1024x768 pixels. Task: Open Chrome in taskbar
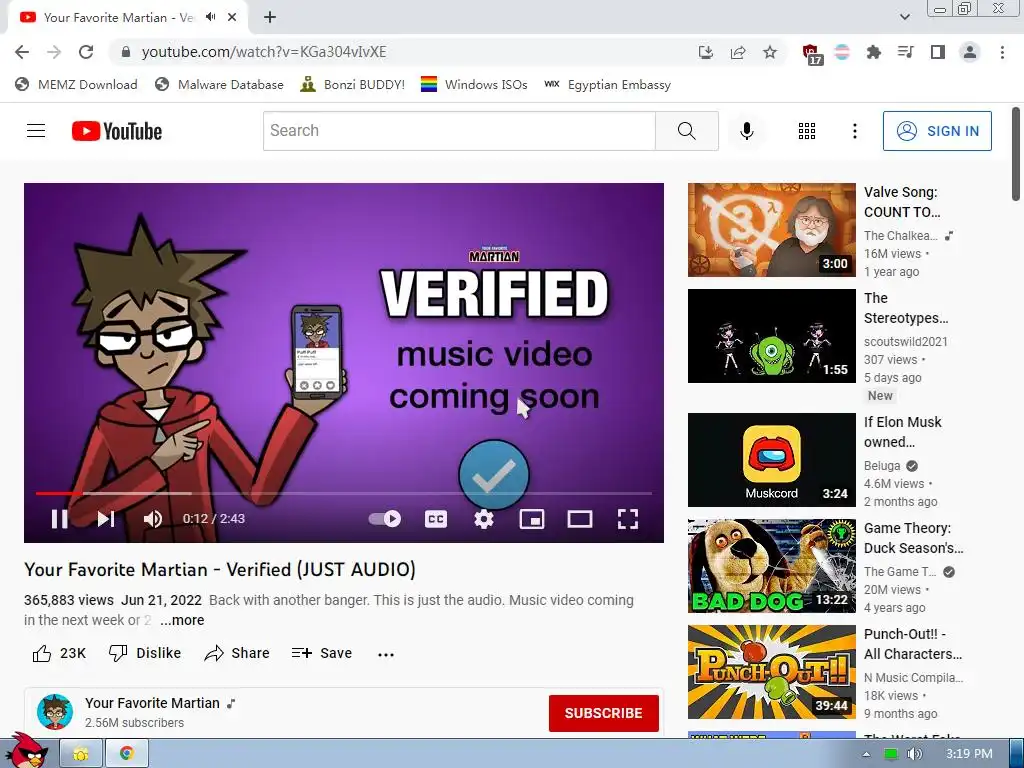pos(127,753)
